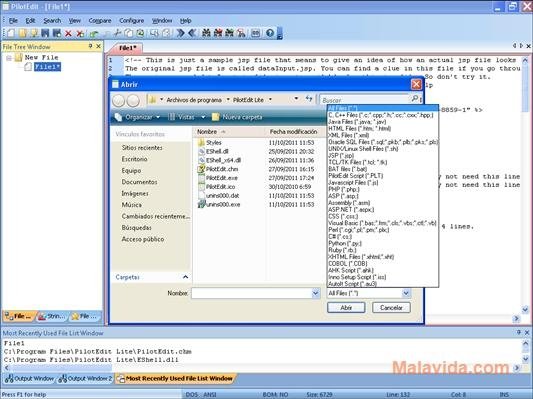The width and height of the screenshot is (533, 399).
Task: Expand the Carpetas folders pane
Action: pyautogui.click(x=185, y=277)
